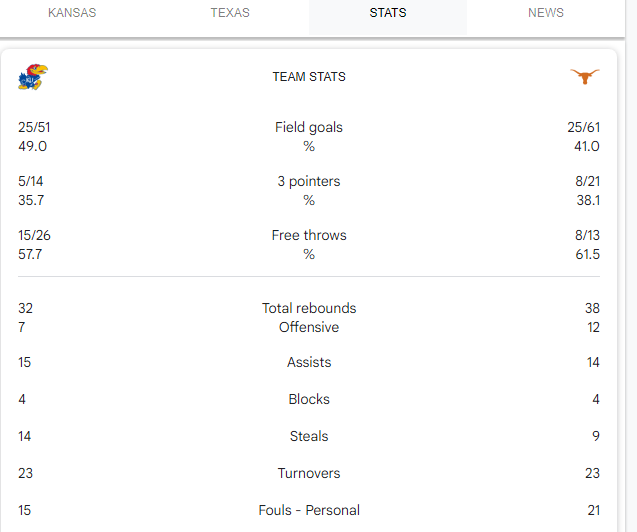Click the Kansas Jayhawks logo
The image size is (637, 532).
pyautogui.click(x=32, y=77)
